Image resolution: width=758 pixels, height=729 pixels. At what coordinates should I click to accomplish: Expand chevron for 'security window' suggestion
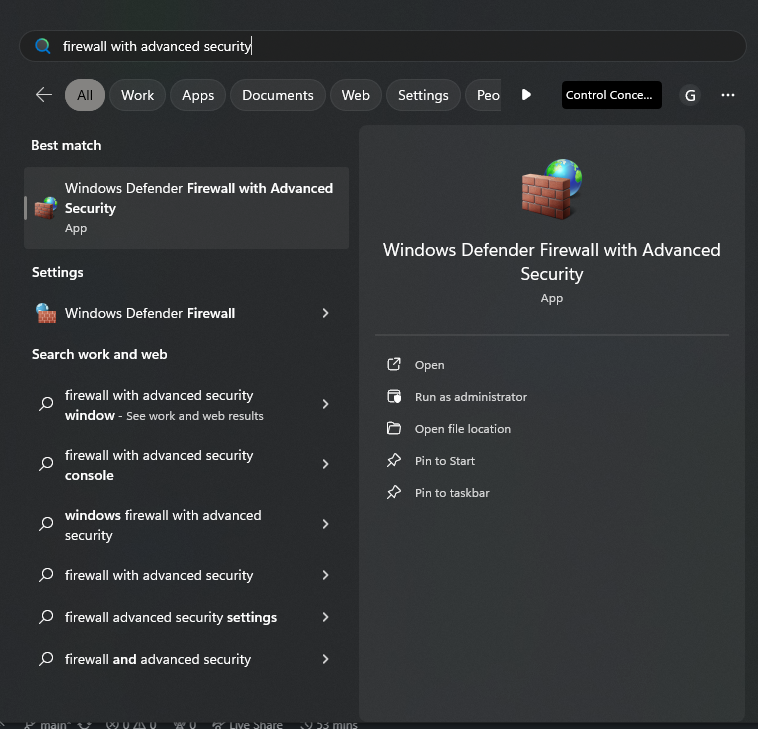point(325,404)
